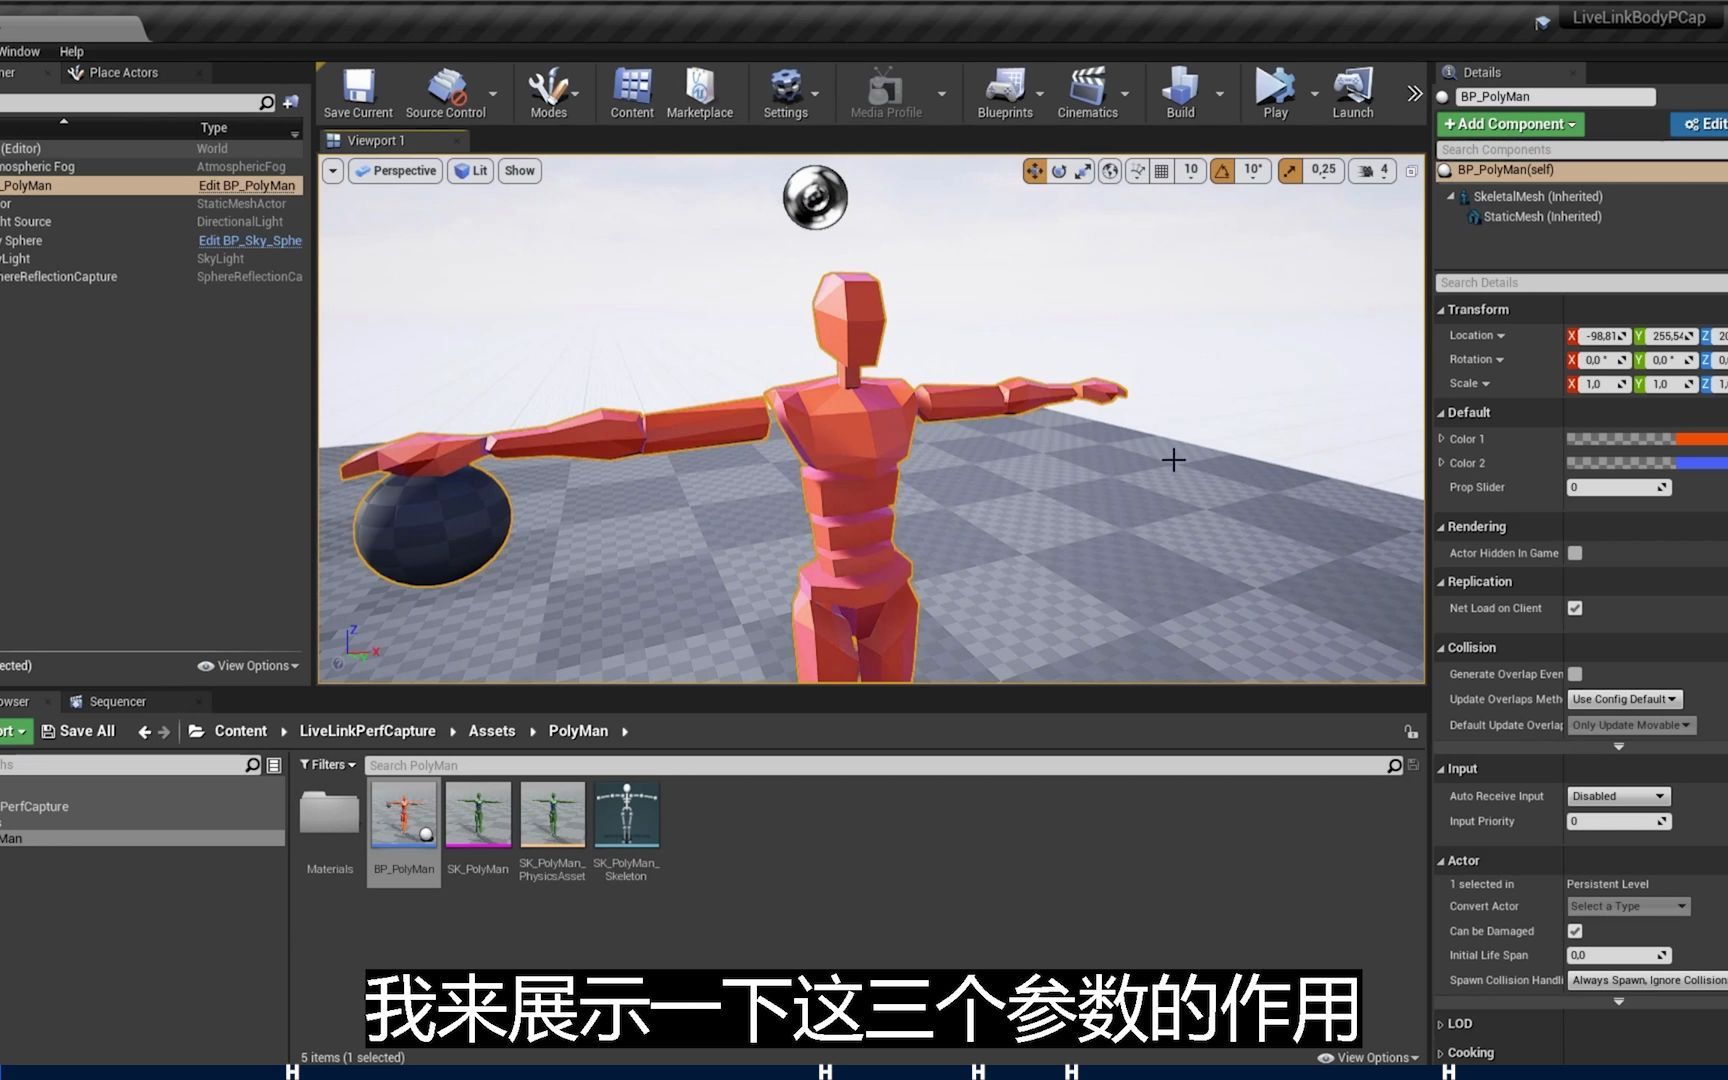The width and height of the screenshot is (1728, 1080).
Task: Collapse the Transform section in Details
Action: pos(1441,309)
